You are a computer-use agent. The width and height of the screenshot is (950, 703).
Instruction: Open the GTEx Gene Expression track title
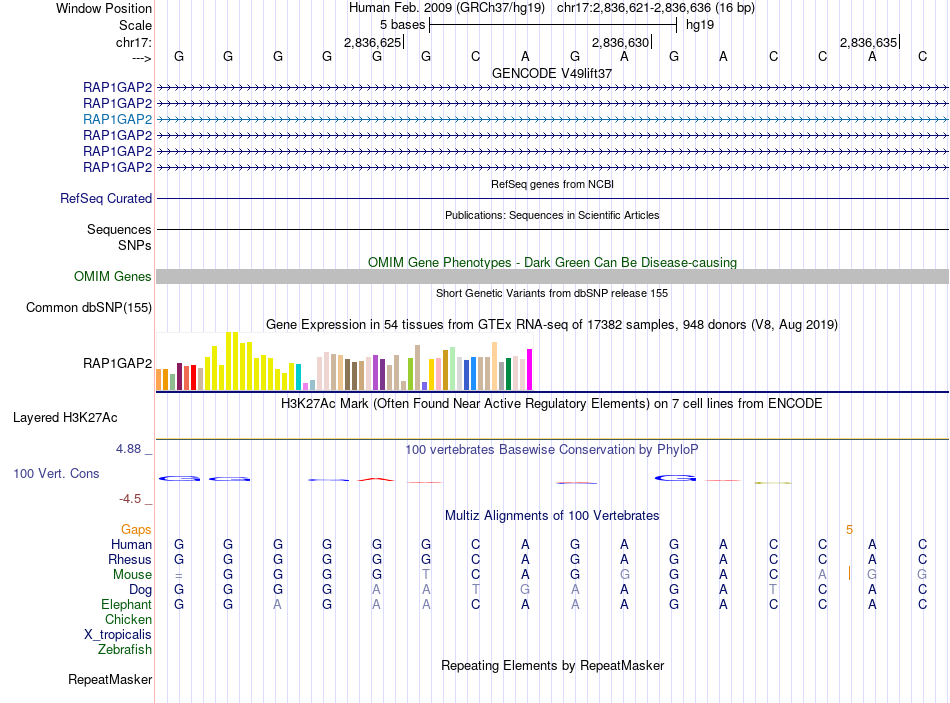[552, 324]
